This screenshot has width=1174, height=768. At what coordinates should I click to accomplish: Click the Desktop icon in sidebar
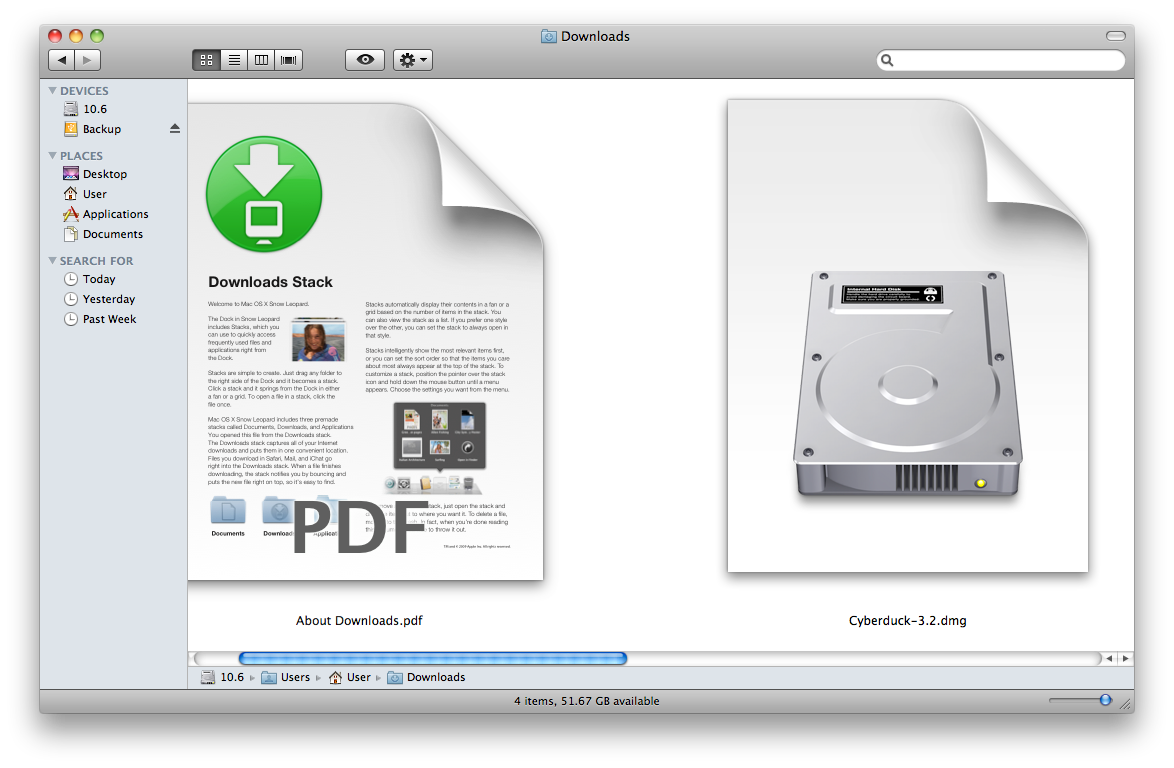point(70,174)
